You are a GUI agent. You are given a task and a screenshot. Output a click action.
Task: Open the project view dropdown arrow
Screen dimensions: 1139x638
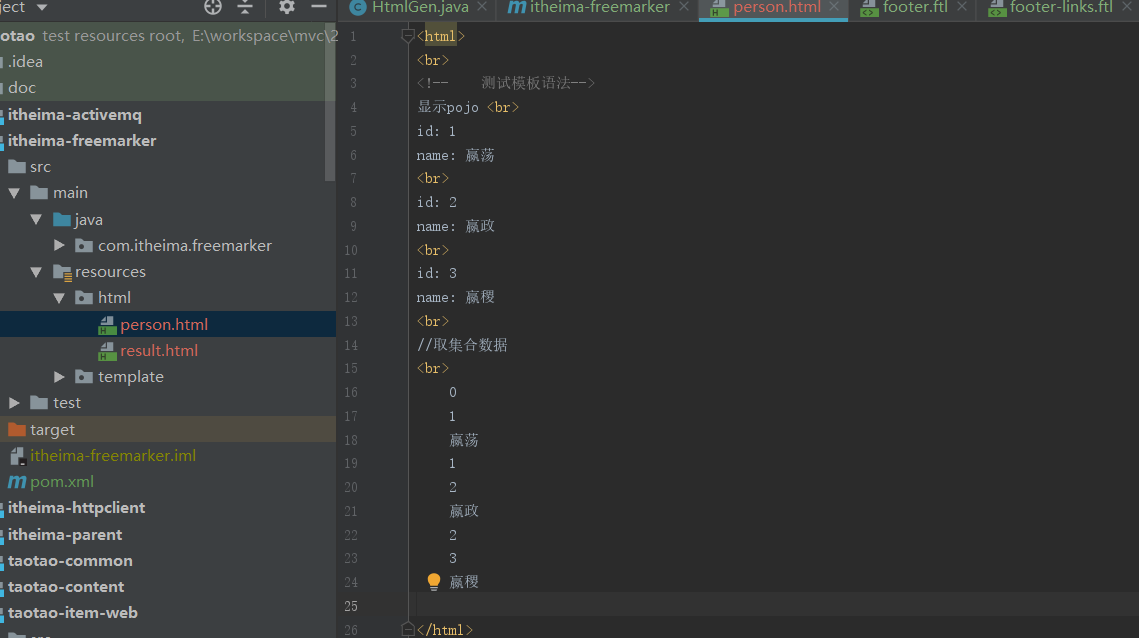(42, 7)
